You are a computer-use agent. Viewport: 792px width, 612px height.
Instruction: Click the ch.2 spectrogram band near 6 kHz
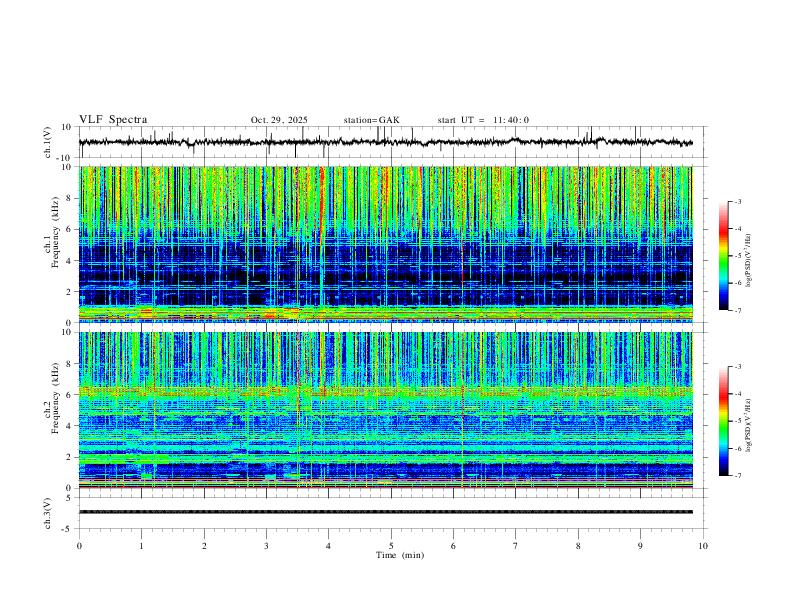click(385, 391)
